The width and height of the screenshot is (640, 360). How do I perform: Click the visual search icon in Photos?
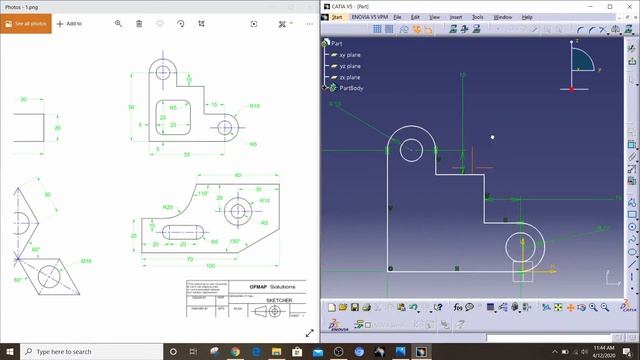click(254, 24)
